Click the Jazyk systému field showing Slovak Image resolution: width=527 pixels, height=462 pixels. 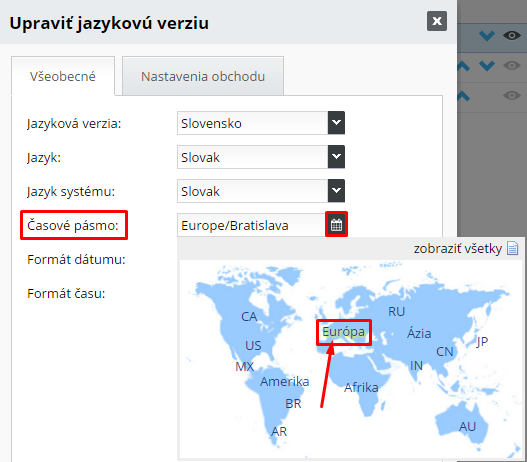[x=253, y=191]
